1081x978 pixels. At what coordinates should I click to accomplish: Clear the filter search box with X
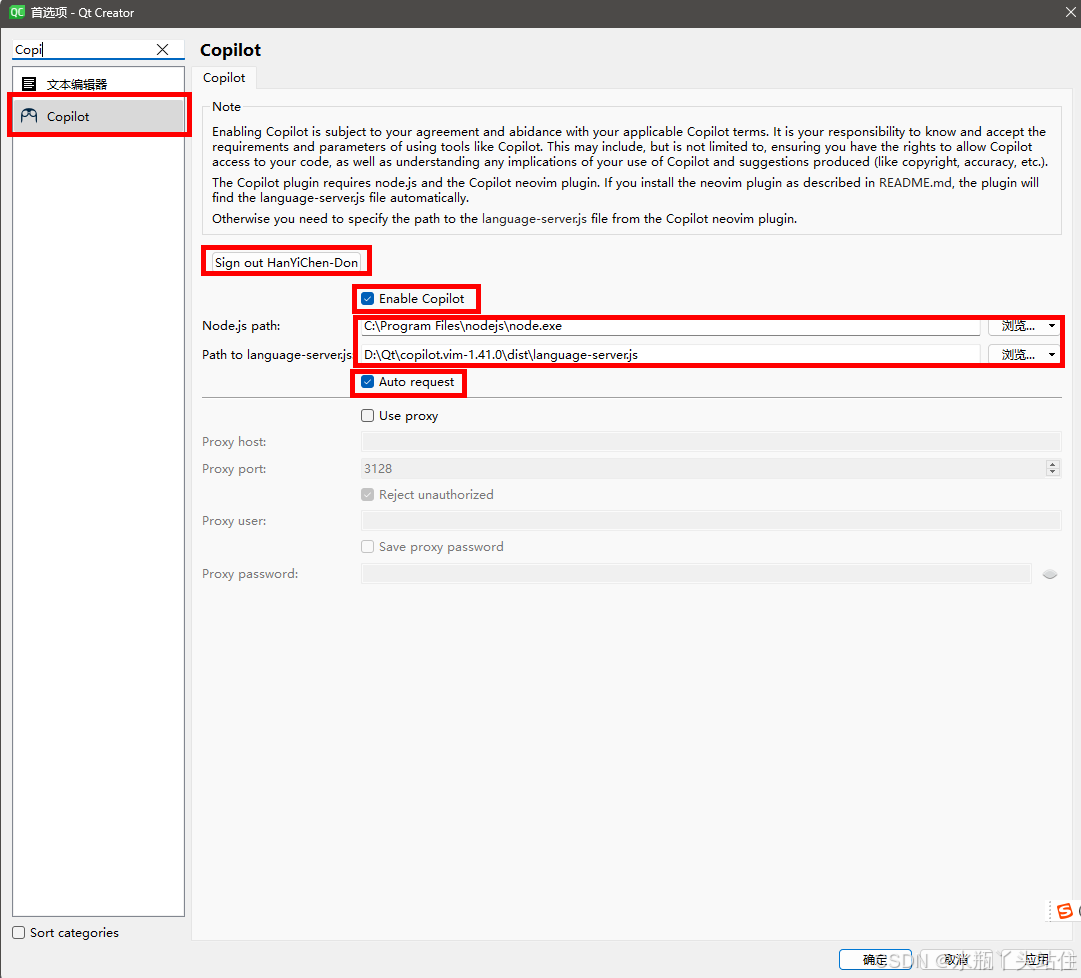(163, 50)
